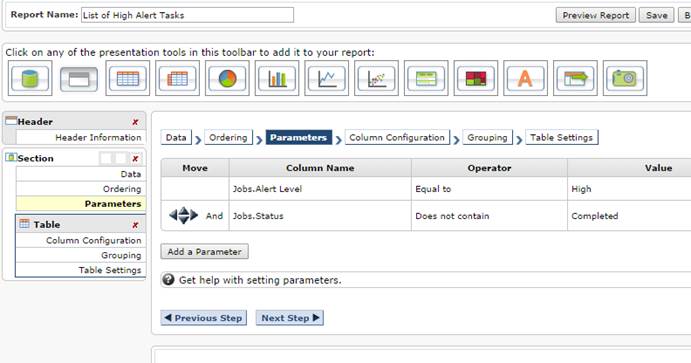This screenshot has width=691, height=363.
Task: Click the Does not contain operator cell
Action: coord(490,216)
